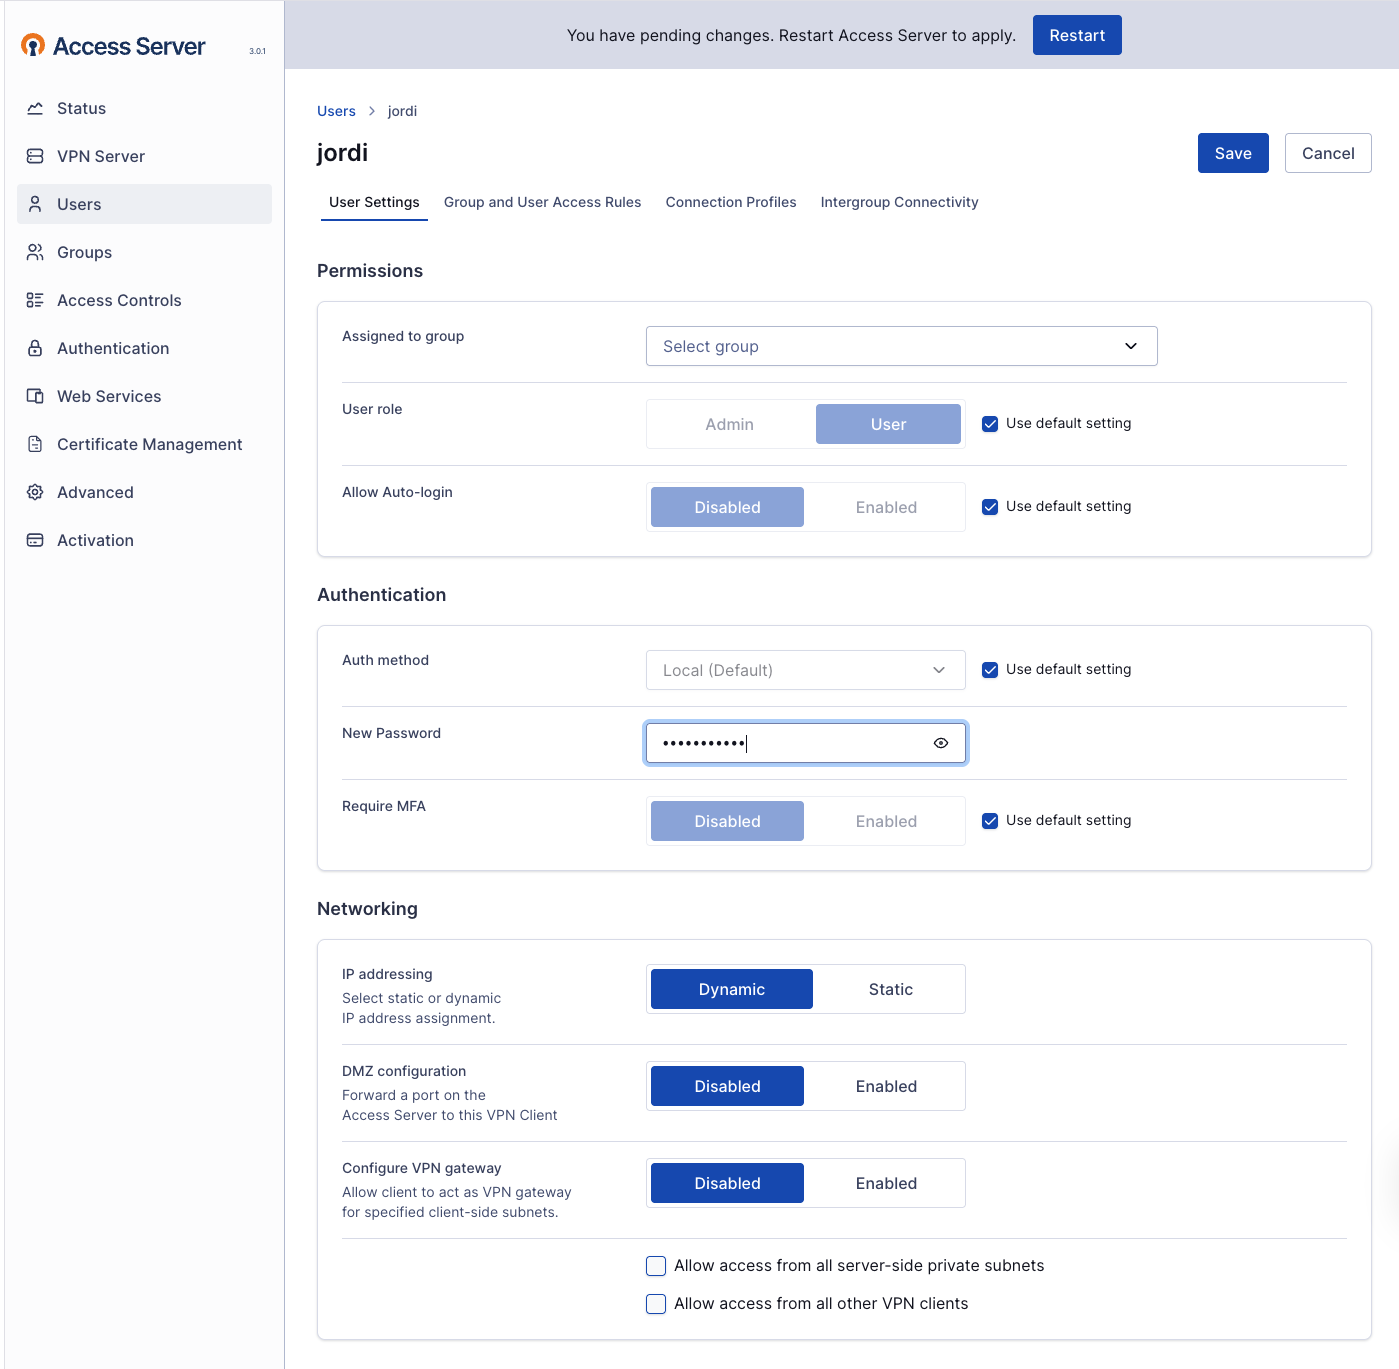
Task: Expand the Auth method dropdown
Action: (805, 670)
